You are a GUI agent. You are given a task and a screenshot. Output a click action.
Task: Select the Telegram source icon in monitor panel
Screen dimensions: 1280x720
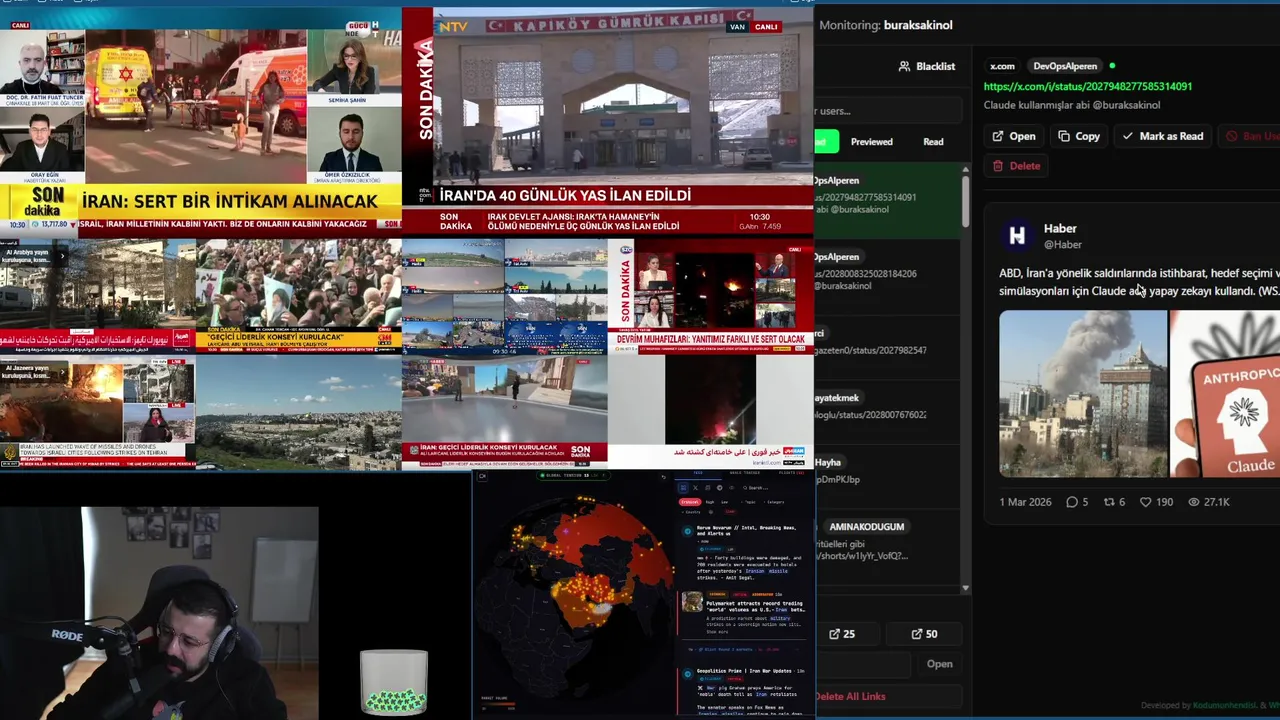719,488
